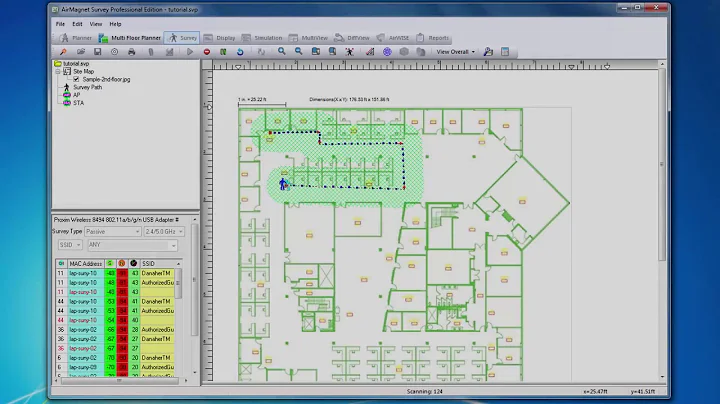This screenshot has width=720, height=404.
Task: Select the AP tree item
Action: [77, 95]
